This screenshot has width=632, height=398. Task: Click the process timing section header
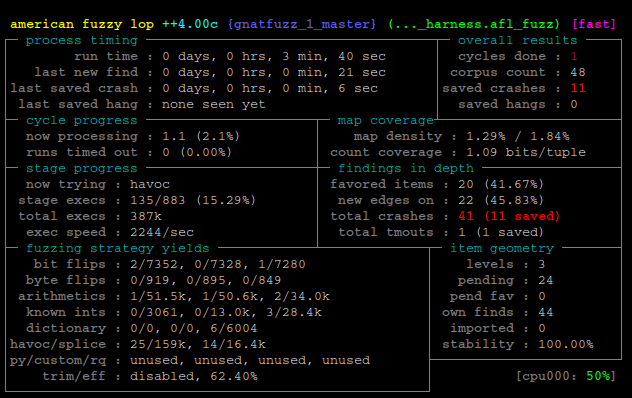coord(82,40)
